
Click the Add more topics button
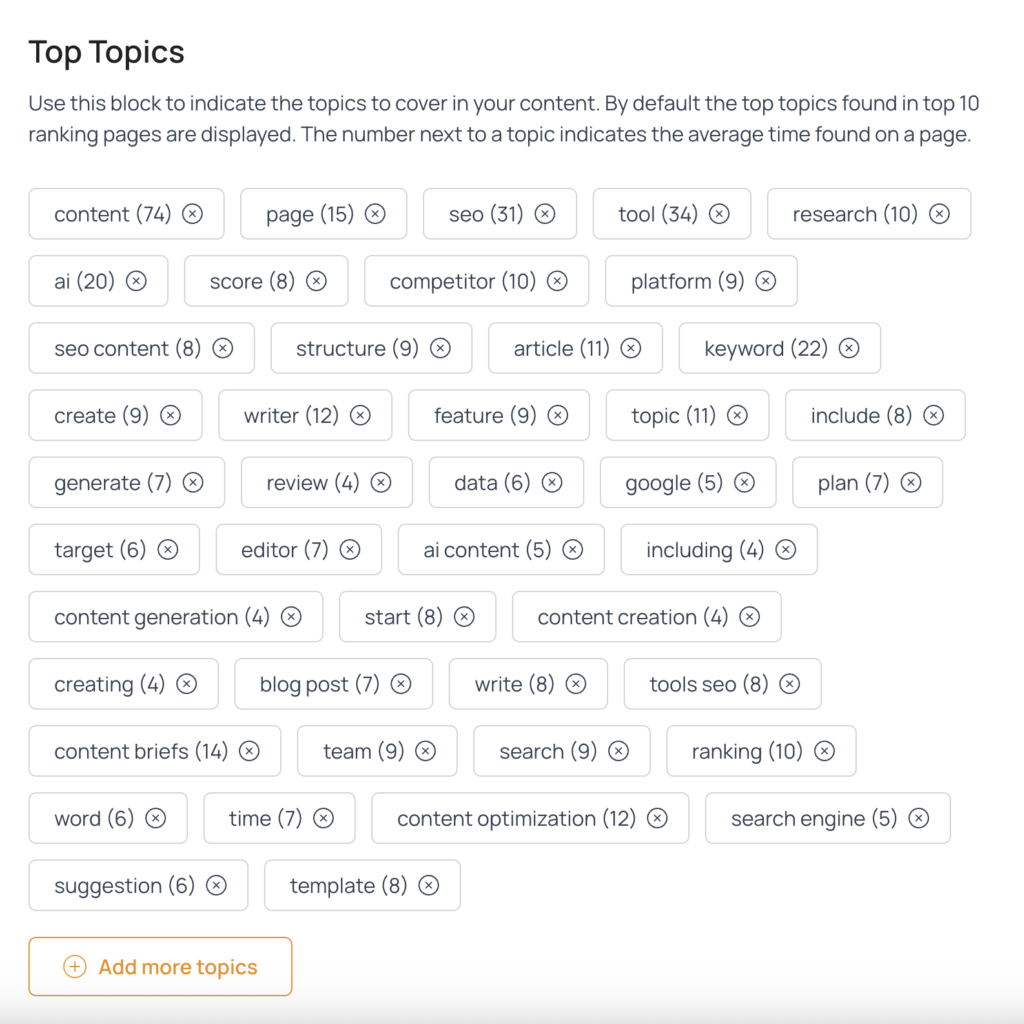pos(160,967)
